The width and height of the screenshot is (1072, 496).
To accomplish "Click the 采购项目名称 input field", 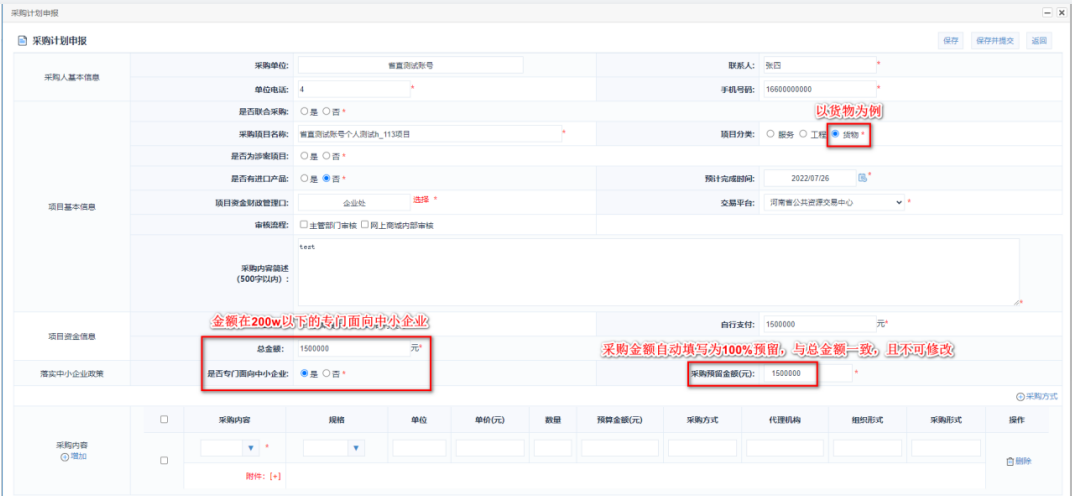I will [428, 133].
